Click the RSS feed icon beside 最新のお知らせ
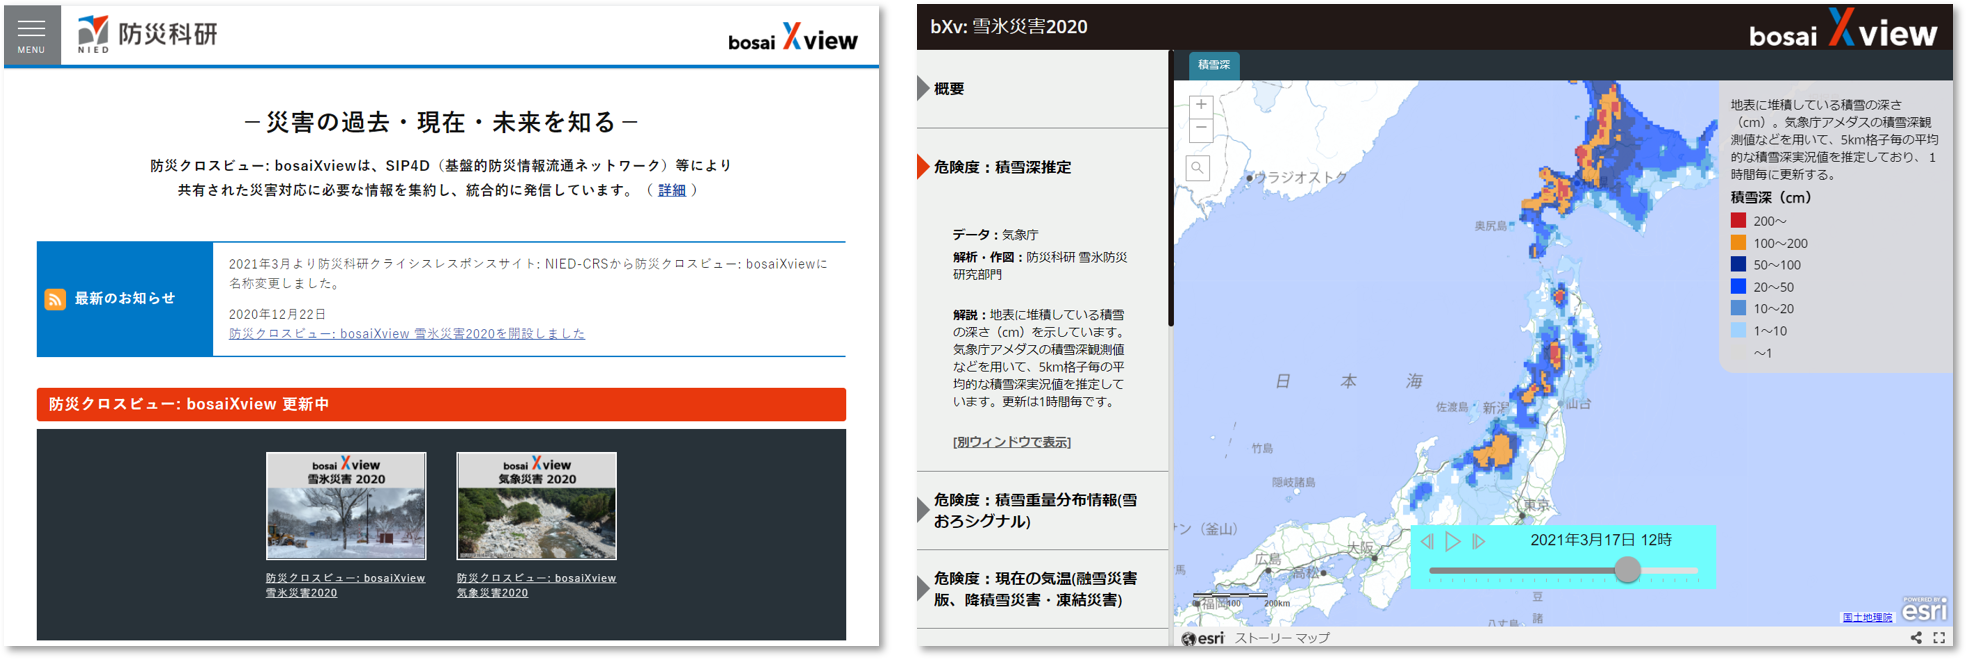 pyautogui.click(x=55, y=299)
